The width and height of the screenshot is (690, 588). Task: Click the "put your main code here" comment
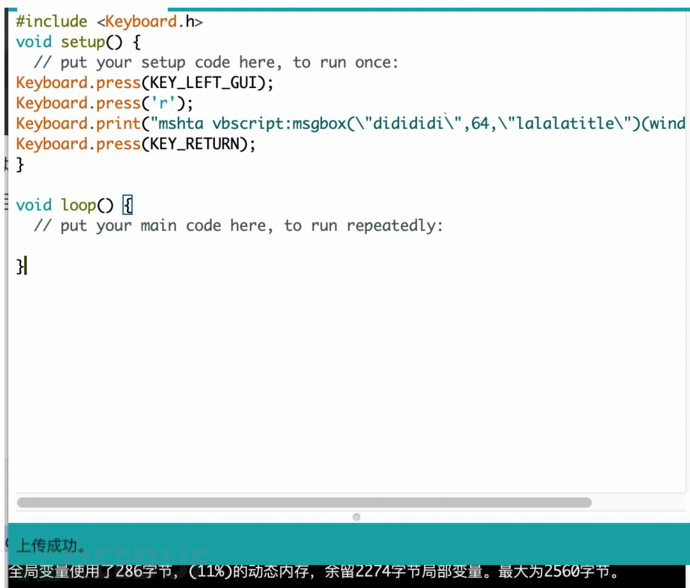[238, 226]
